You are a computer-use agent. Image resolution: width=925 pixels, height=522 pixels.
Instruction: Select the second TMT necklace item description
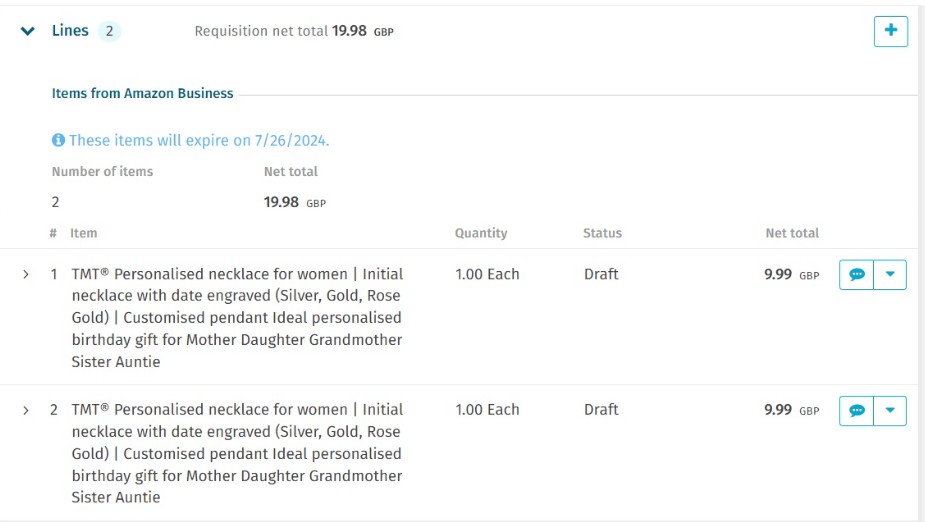[x=237, y=454]
